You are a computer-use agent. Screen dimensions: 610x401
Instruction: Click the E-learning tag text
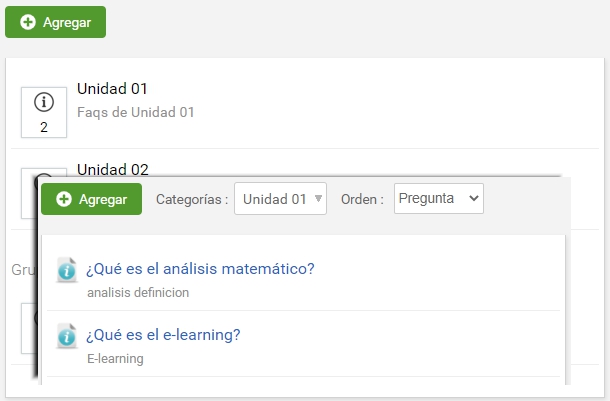[x=115, y=359]
